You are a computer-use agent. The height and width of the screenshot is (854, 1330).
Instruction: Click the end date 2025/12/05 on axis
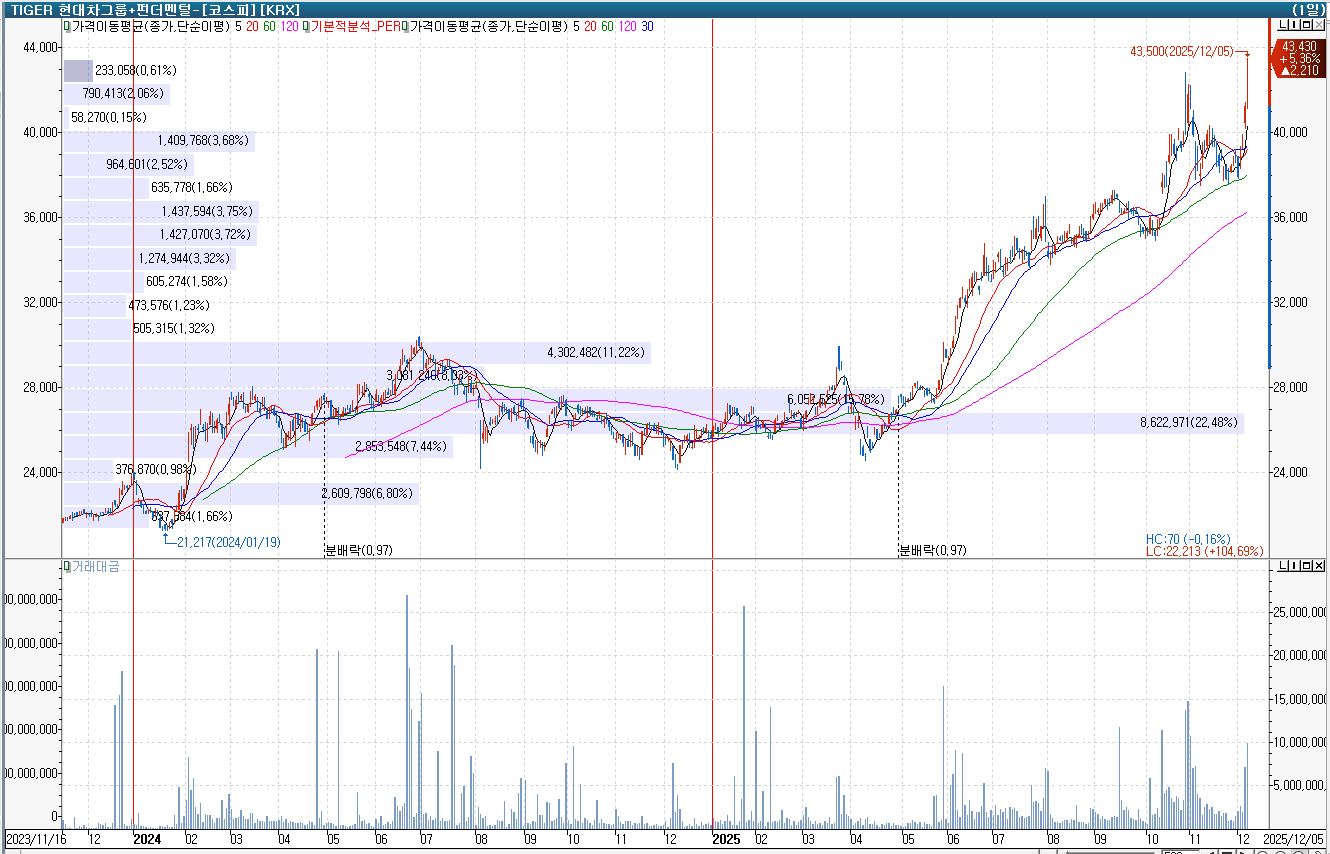tap(1292, 839)
